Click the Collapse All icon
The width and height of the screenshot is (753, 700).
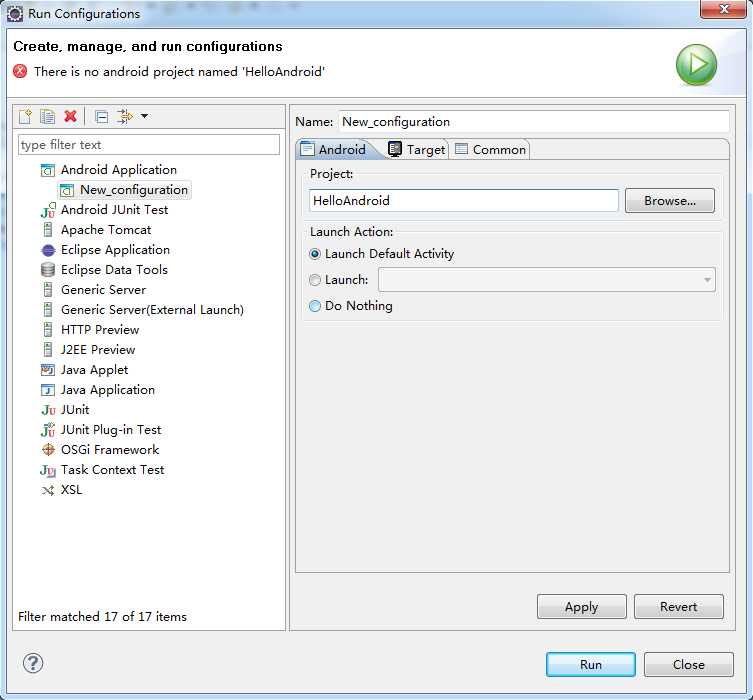click(x=101, y=117)
